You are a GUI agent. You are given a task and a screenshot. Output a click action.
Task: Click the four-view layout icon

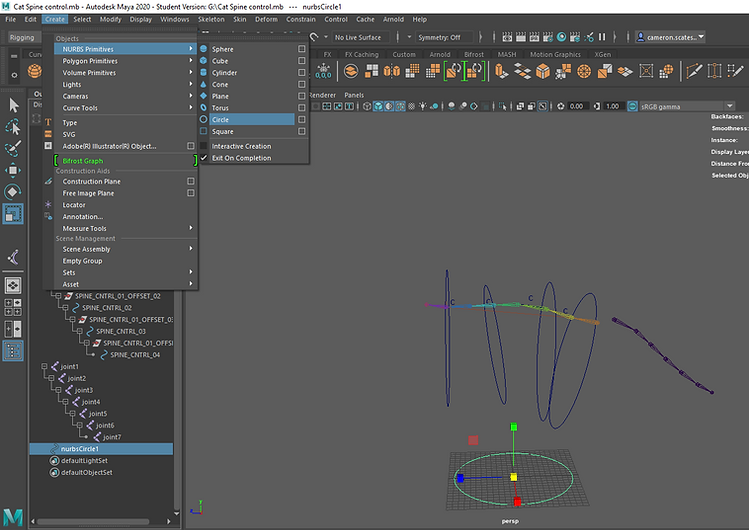coord(13,307)
